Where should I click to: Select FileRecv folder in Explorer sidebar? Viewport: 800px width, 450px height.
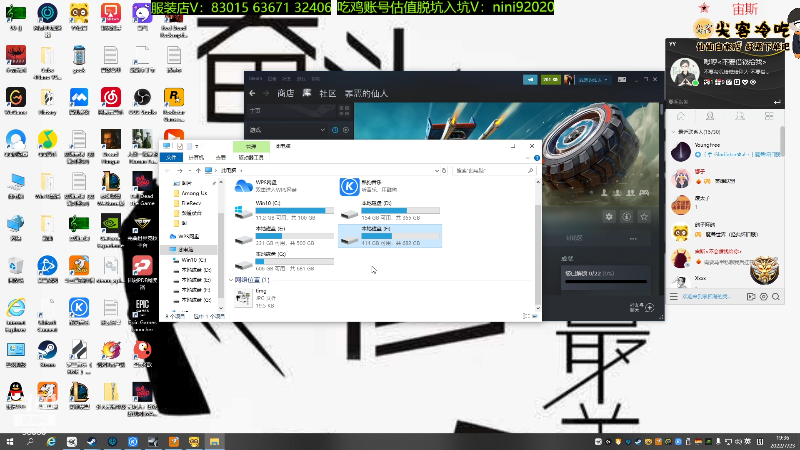189,203
